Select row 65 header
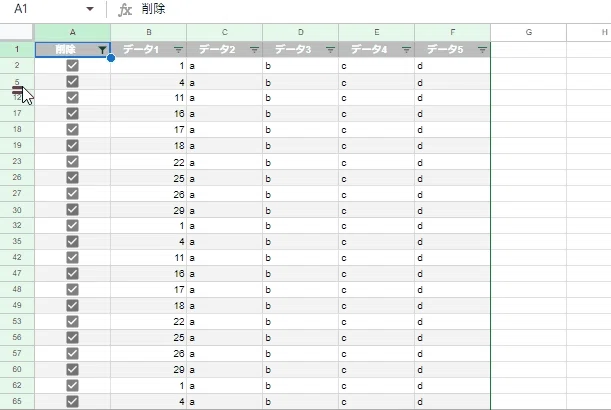The width and height of the screenshot is (611, 410). (x=17, y=401)
